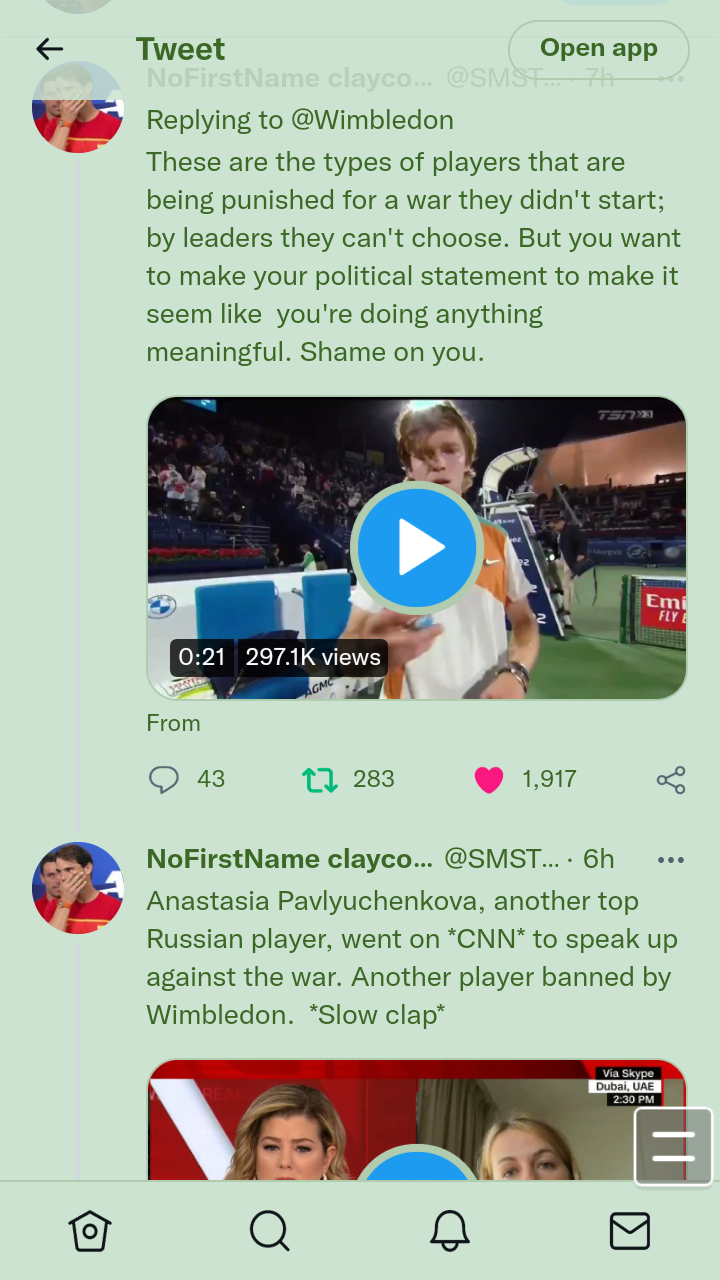Open the Search tab

270,1231
